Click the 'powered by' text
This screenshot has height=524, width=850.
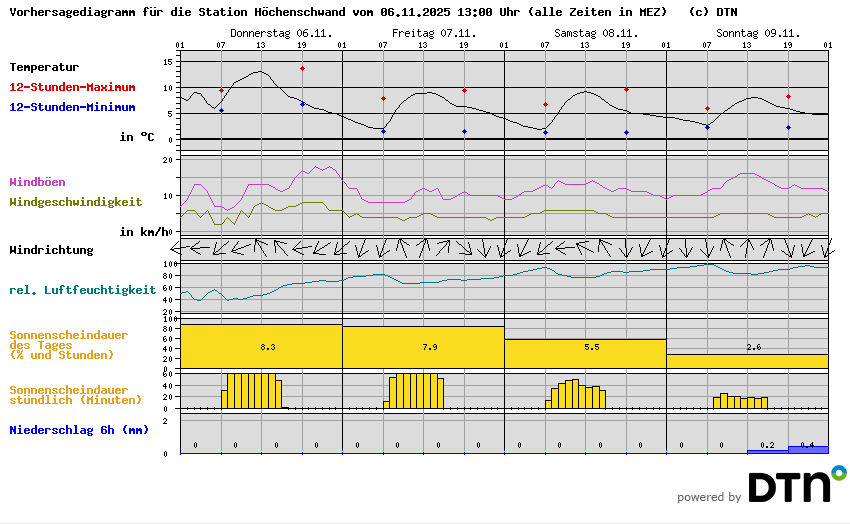(x=709, y=497)
